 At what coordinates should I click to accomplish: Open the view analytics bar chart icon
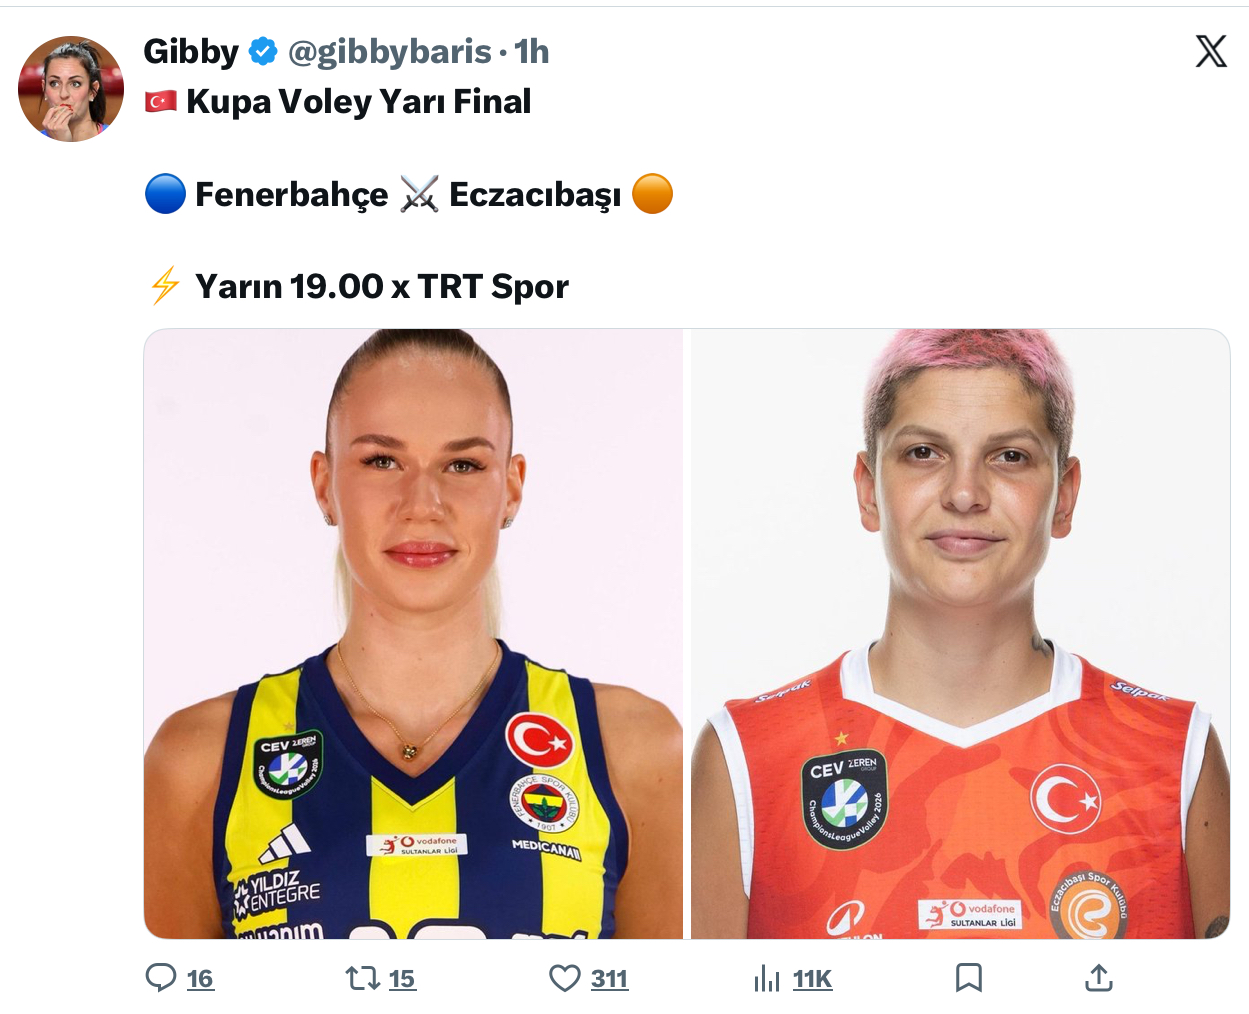point(767,978)
